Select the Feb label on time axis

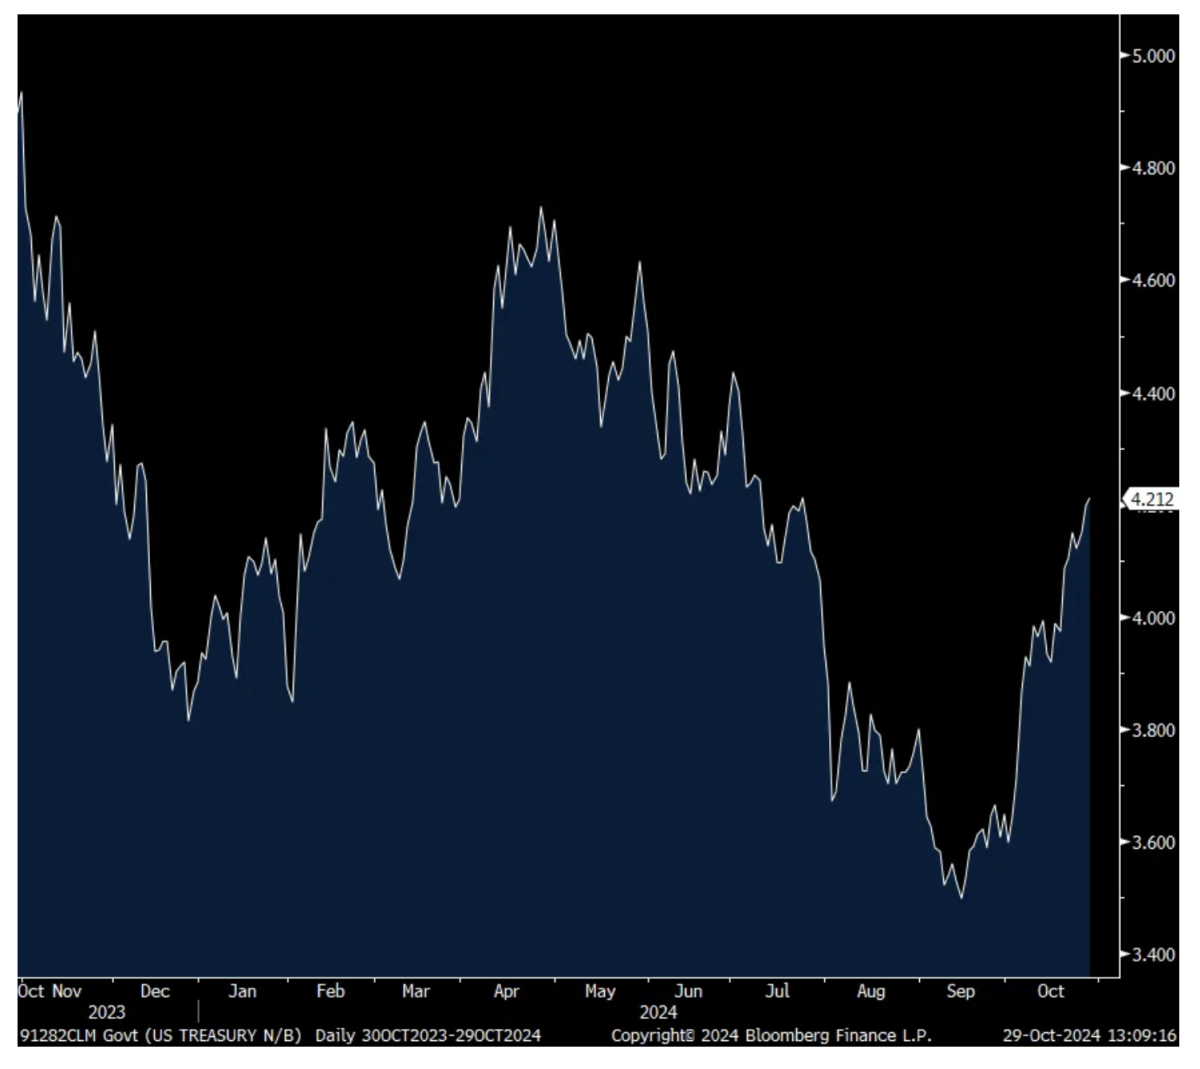(x=330, y=991)
